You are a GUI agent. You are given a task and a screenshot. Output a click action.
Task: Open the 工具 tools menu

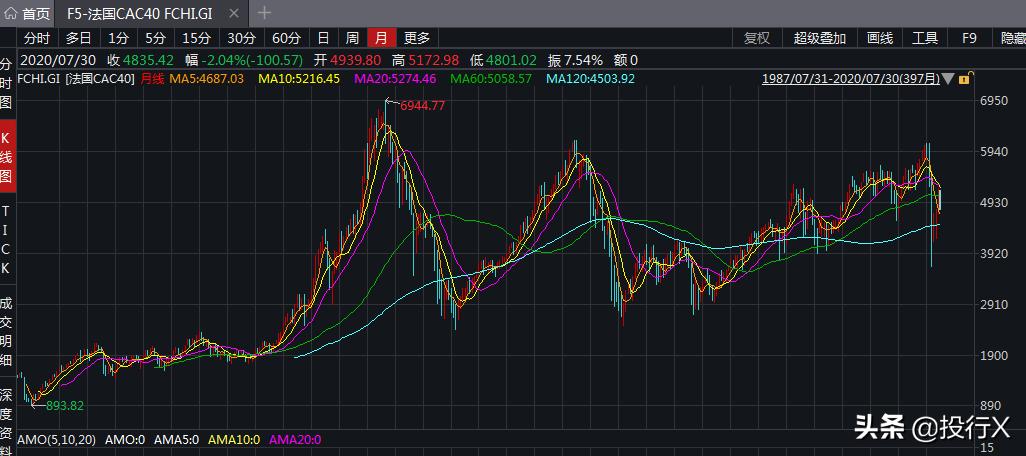tap(925, 38)
